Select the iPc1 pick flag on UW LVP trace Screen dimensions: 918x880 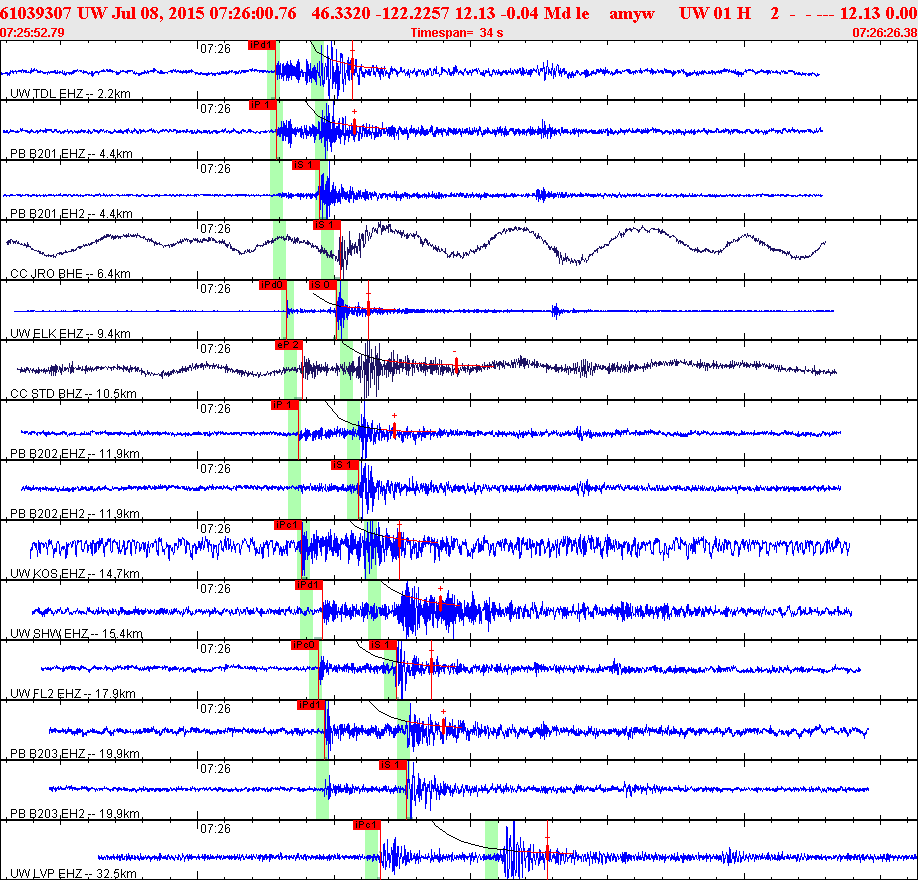[367, 825]
